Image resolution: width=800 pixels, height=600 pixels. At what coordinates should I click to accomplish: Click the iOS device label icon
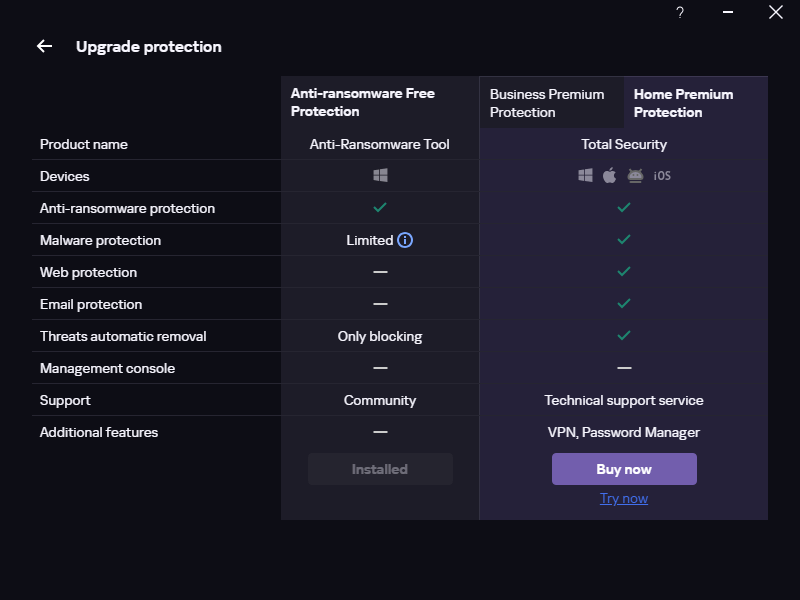pyautogui.click(x=662, y=176)
